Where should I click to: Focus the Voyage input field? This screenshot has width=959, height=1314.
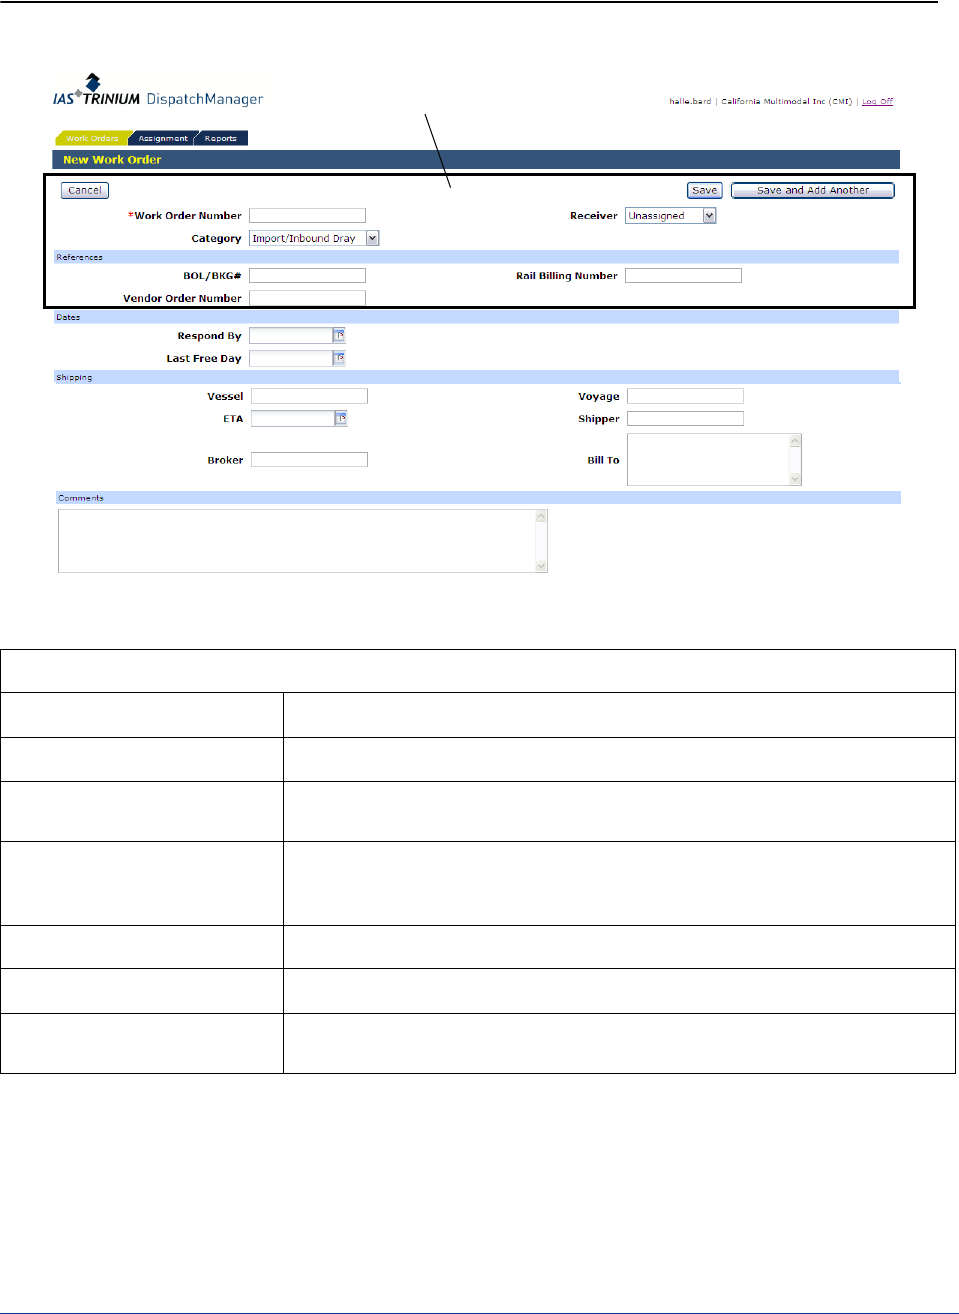(x=685, y=397)
